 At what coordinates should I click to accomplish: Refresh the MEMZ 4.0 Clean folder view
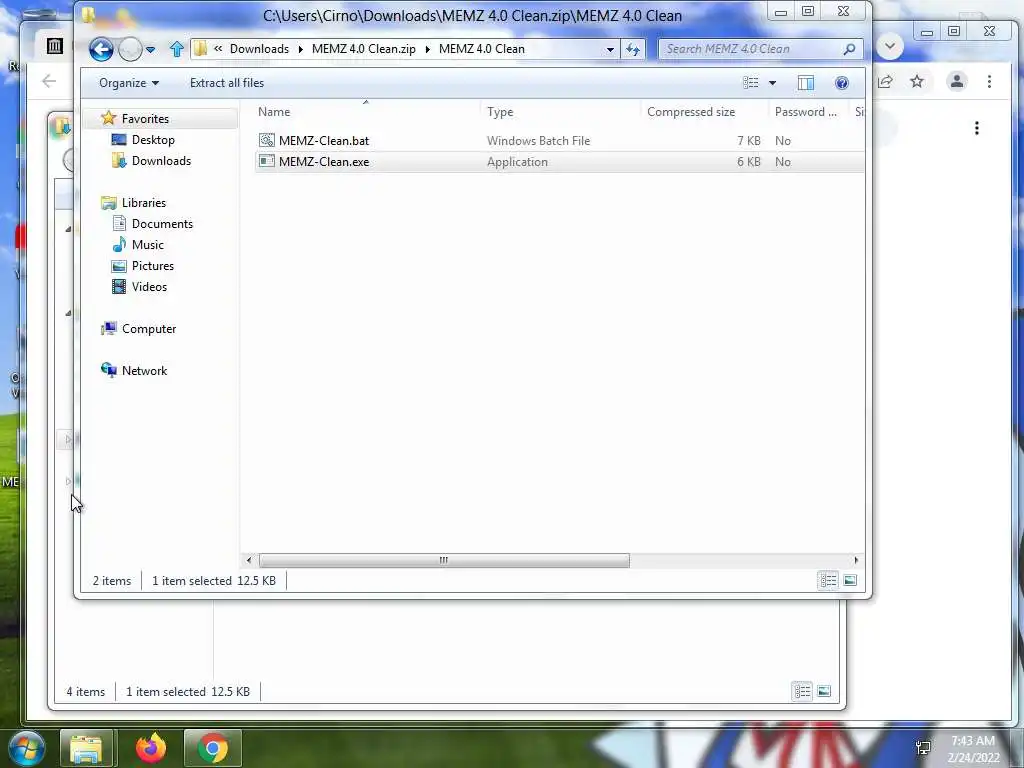point(633,49)
